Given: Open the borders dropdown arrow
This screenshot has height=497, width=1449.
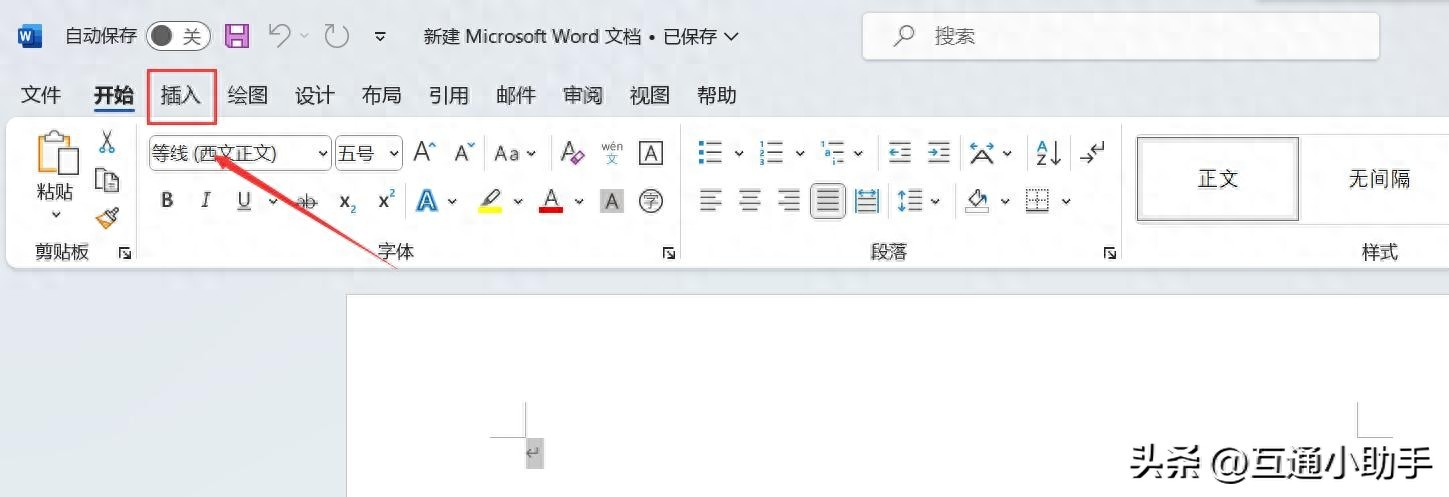Looking at the screenshot, I should [1066, 201].
